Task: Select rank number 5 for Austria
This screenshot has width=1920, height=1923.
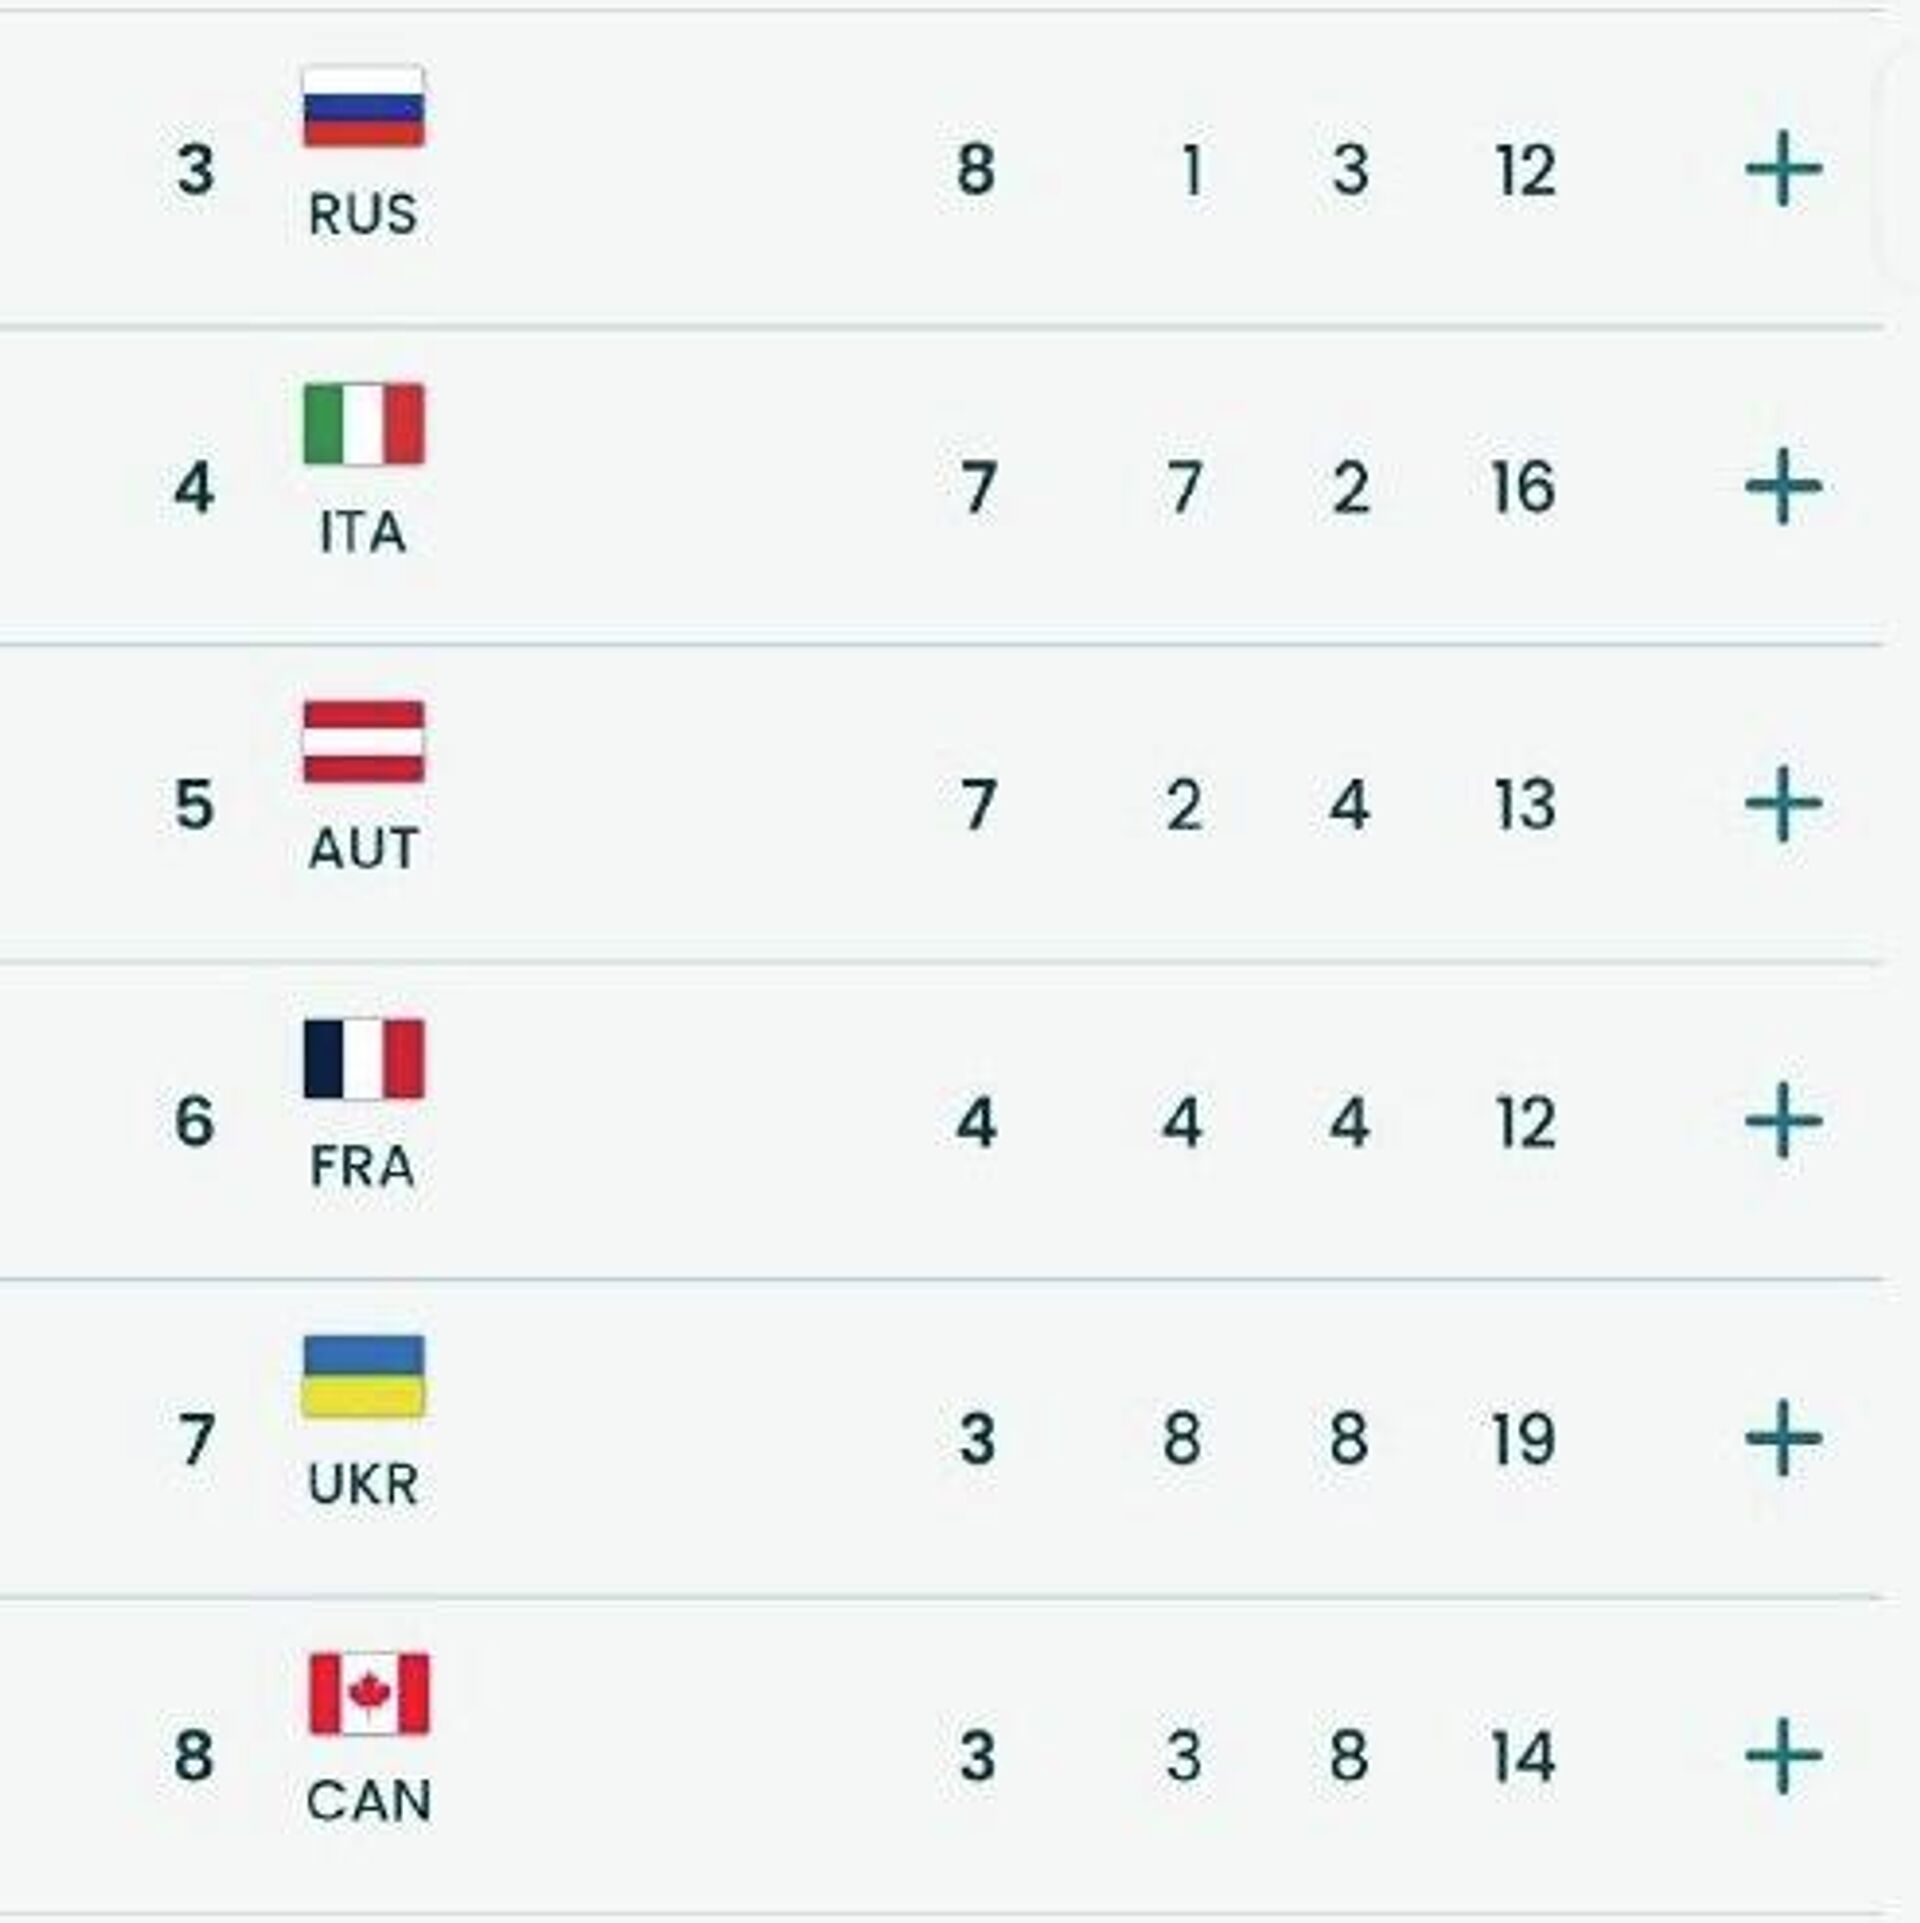Action: point(194,805)
